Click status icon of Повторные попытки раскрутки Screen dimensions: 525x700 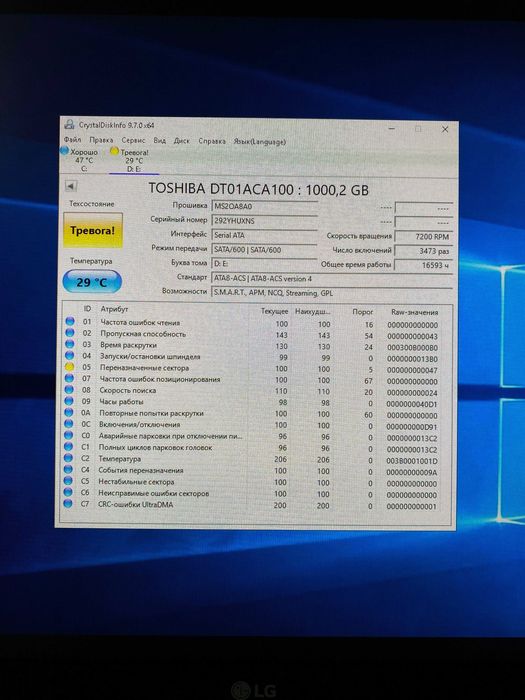point(69,412)
